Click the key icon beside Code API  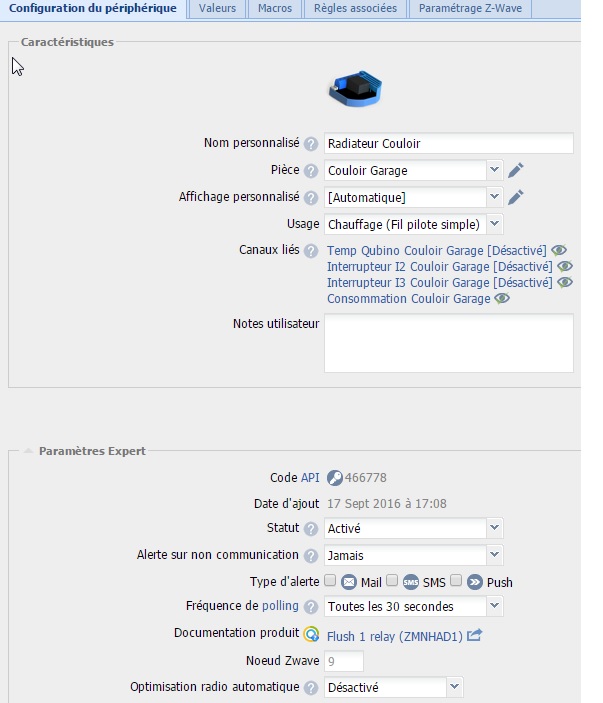click(x=334, y=478)
